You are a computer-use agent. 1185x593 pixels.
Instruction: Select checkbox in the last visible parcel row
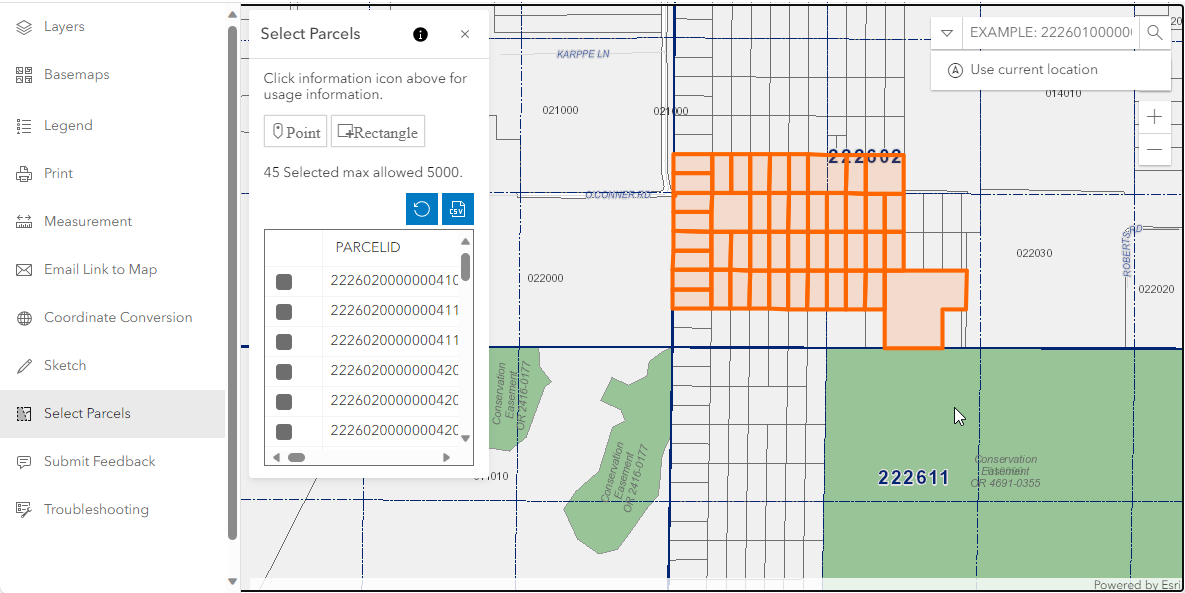tap(284, 432)
